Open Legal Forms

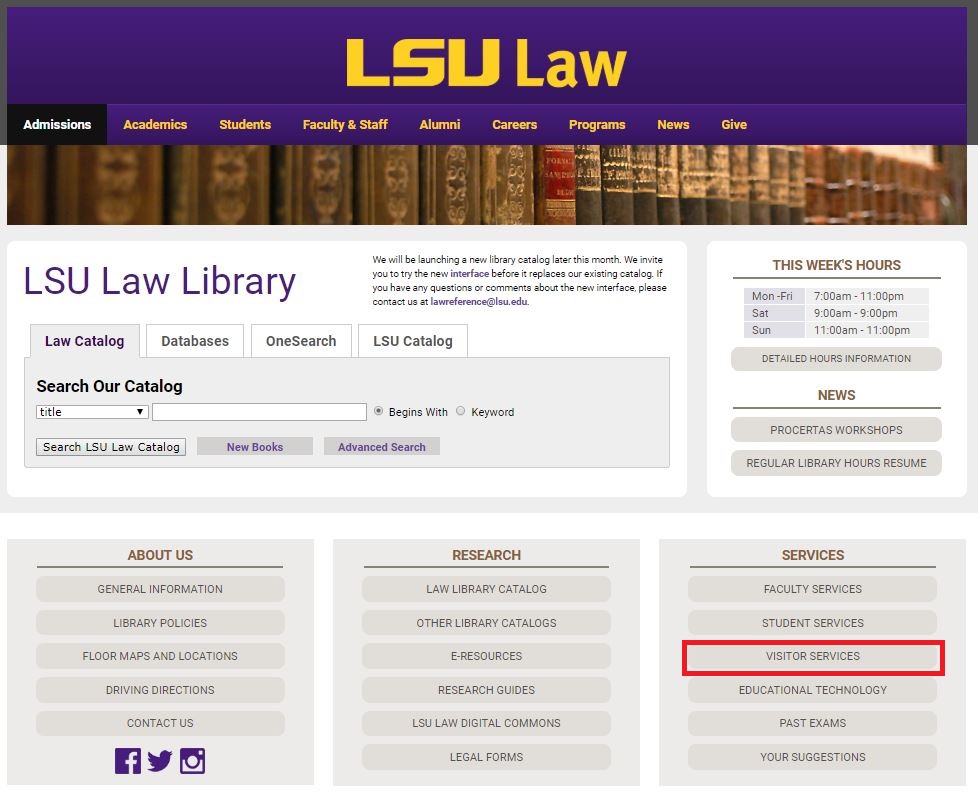487,757
